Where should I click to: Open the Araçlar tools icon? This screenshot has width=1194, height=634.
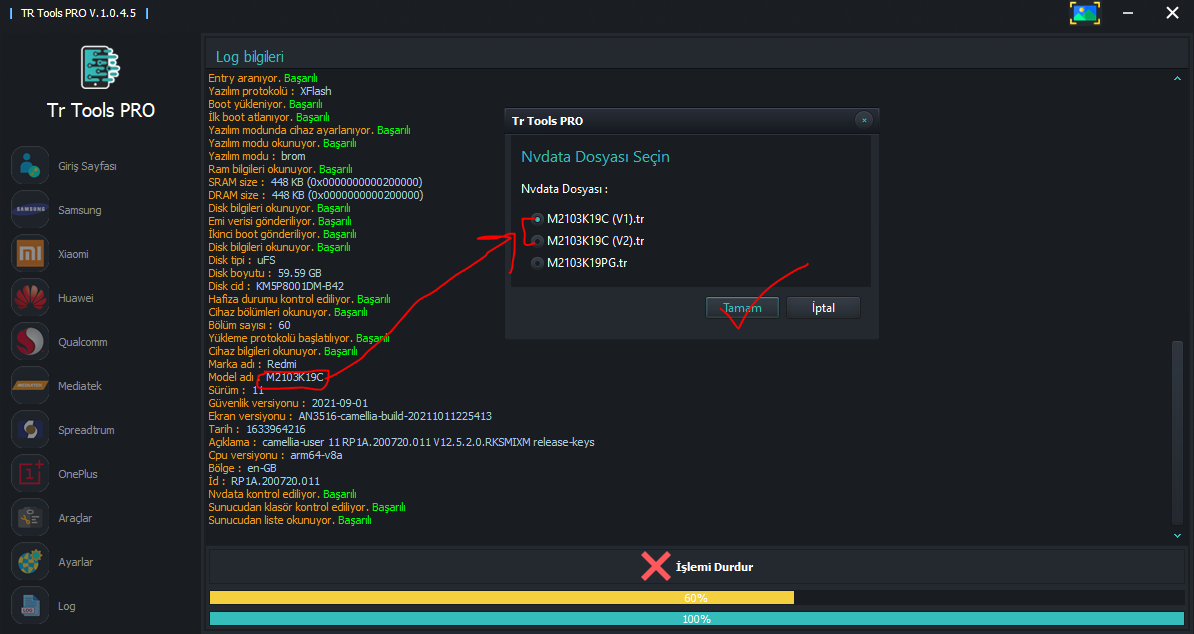pos(30,518)
